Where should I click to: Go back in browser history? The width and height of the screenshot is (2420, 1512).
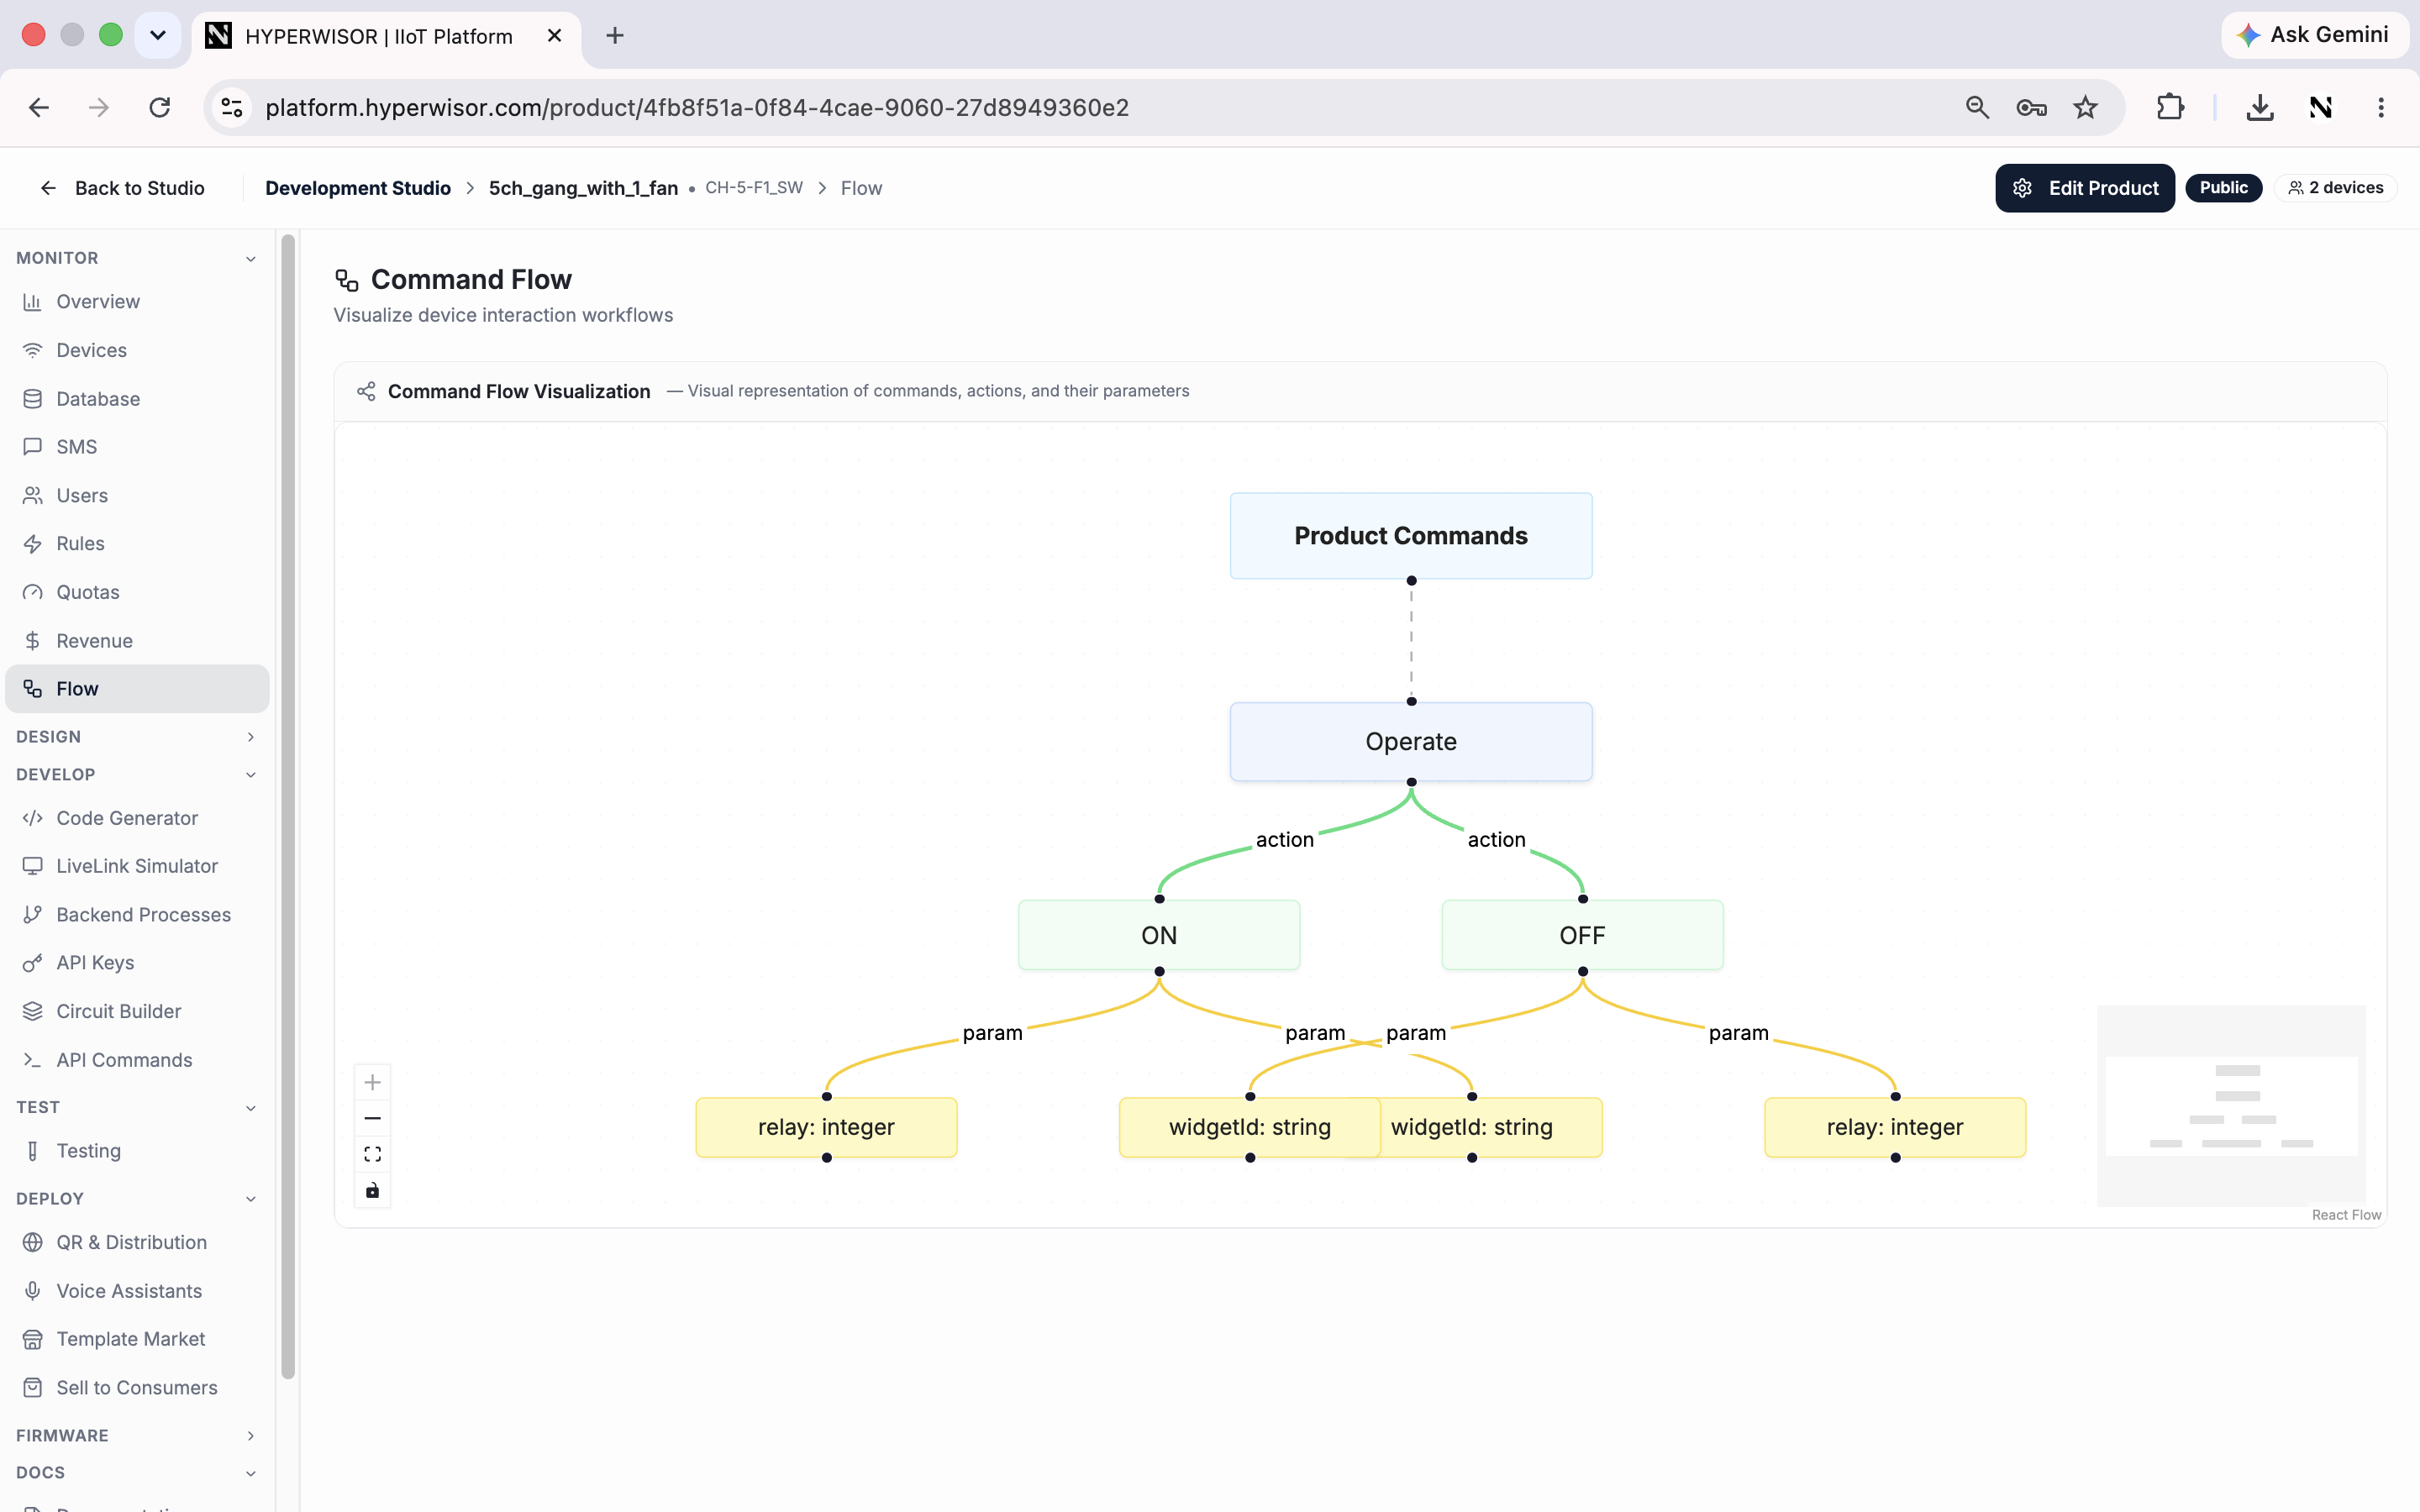point(39,107)
